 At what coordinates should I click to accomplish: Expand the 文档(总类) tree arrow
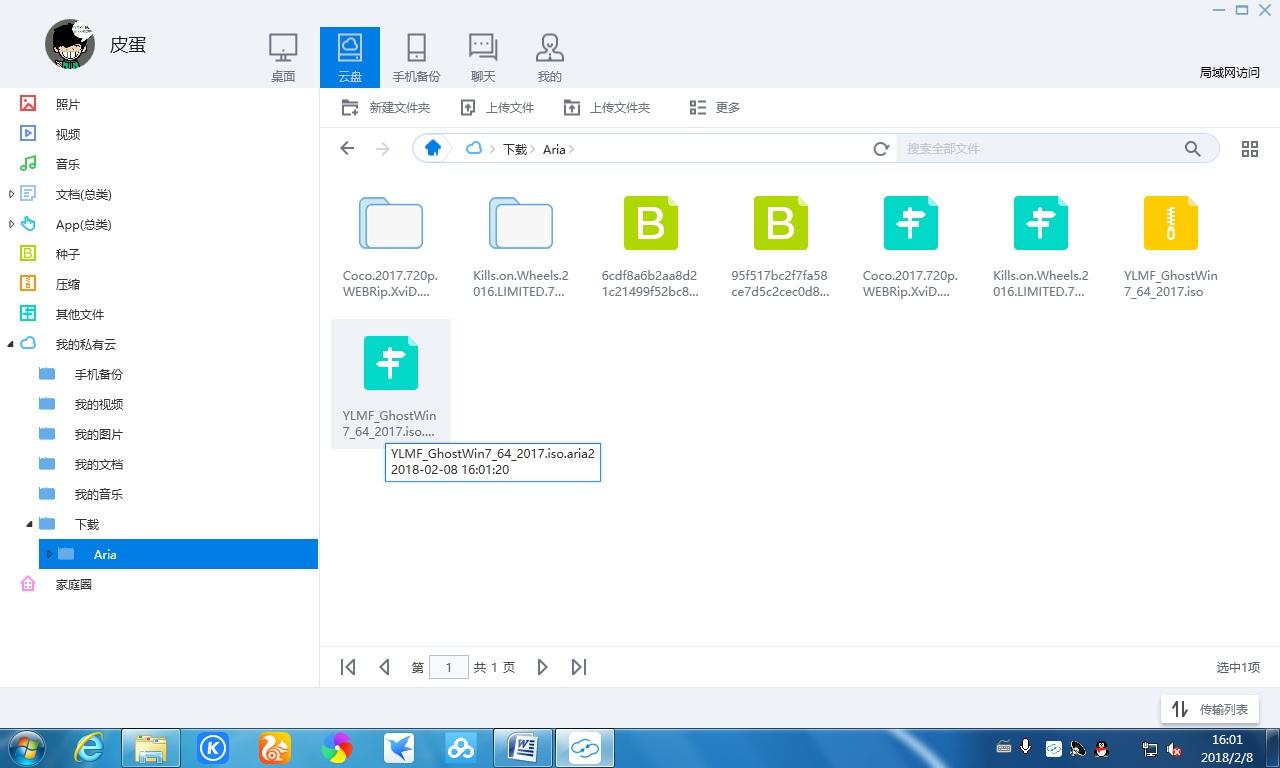11,194
